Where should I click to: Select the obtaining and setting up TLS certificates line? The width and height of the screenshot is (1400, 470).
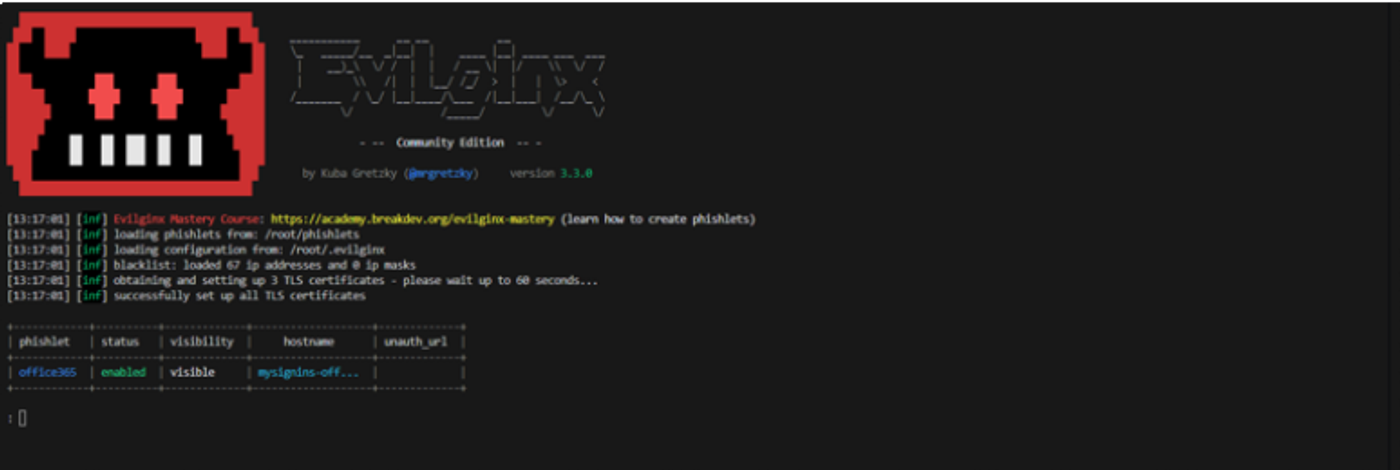pyautogui.click(x=302, y=280)
